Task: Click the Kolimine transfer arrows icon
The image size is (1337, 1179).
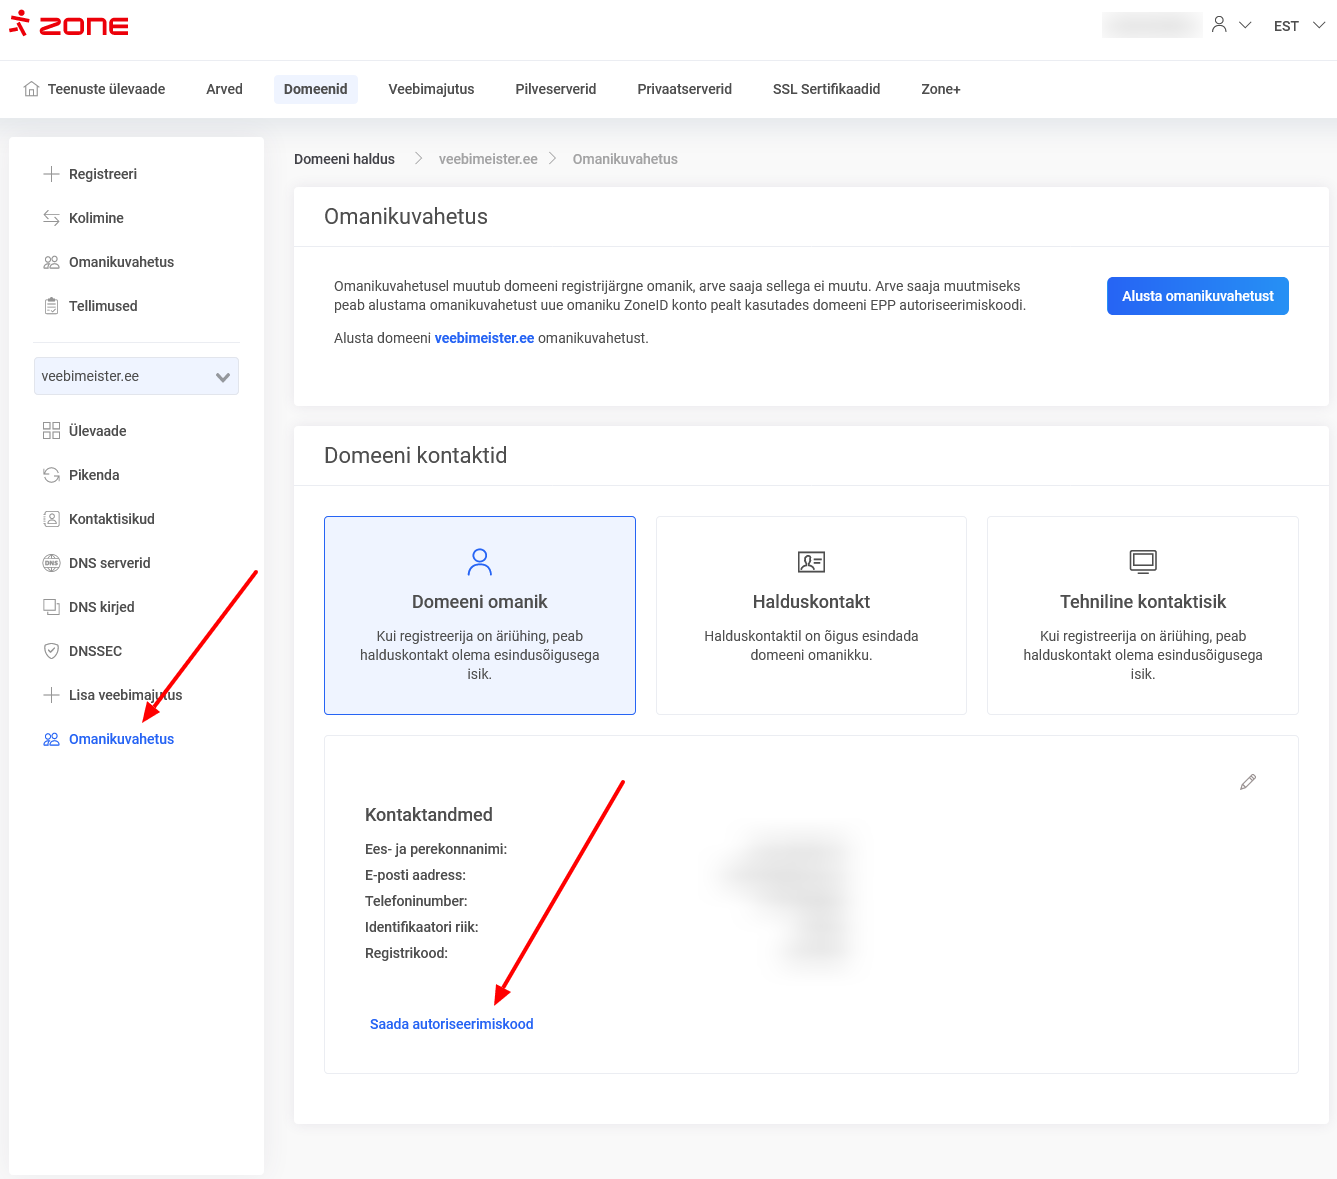Action: (51, 218)
